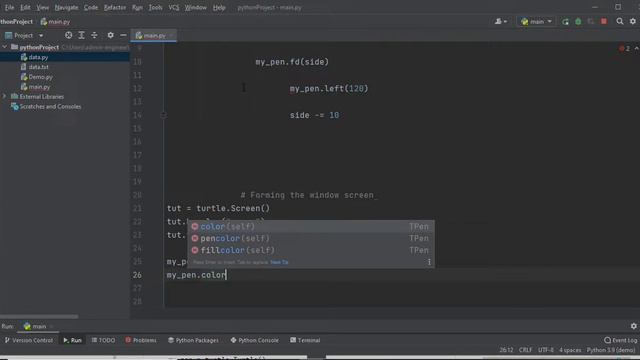Viewport: 640px width, 360px height.
Task: Collapse the pythonProject tree node
Action: click(4, 47)
